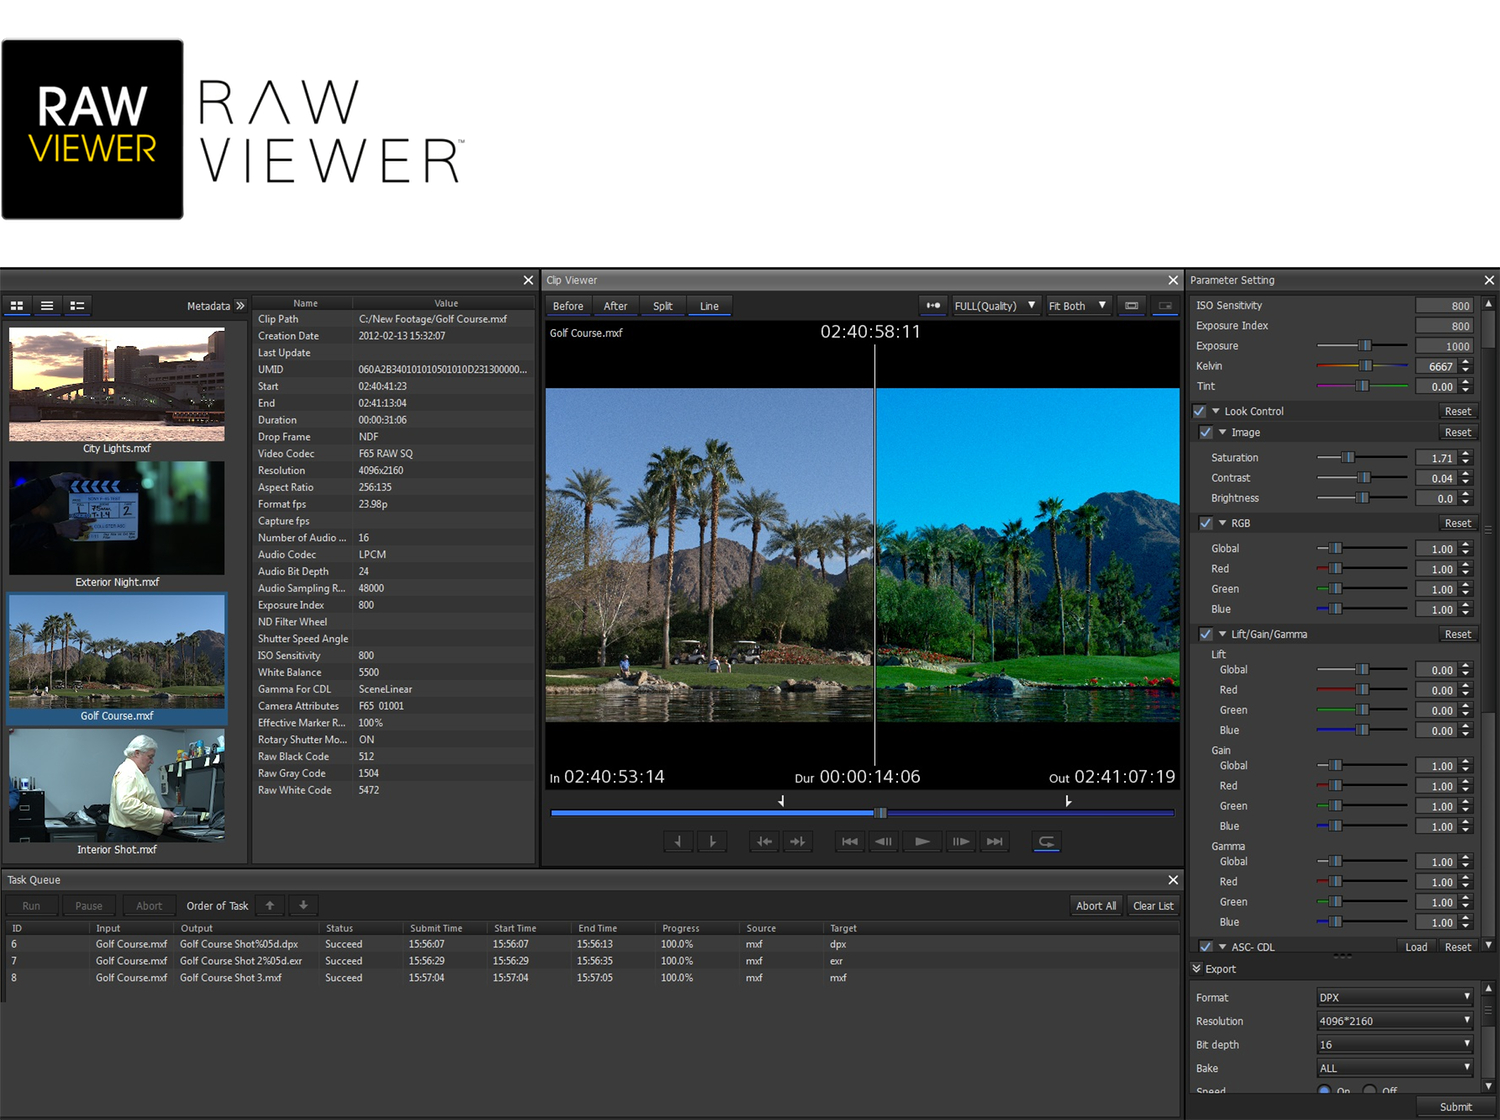Click the timeline playhead scrubber
Image resolution: width=1500 pixels, height=1120 pixels.
pyautogui.click(x=881, y=813)
